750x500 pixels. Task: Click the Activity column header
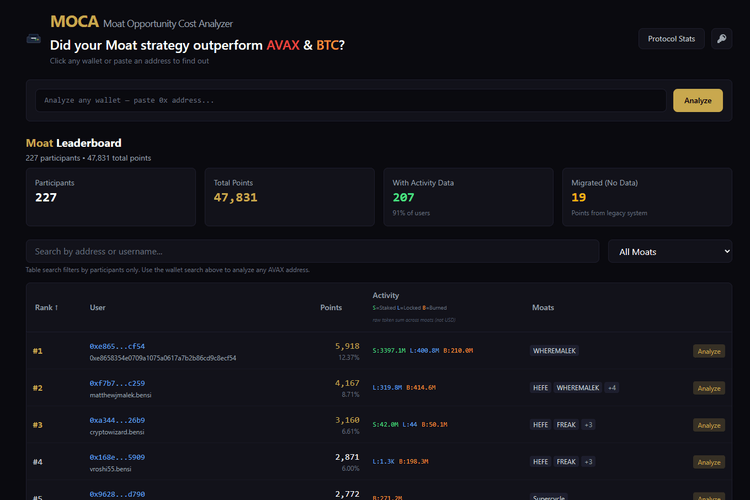coord(386,296)
